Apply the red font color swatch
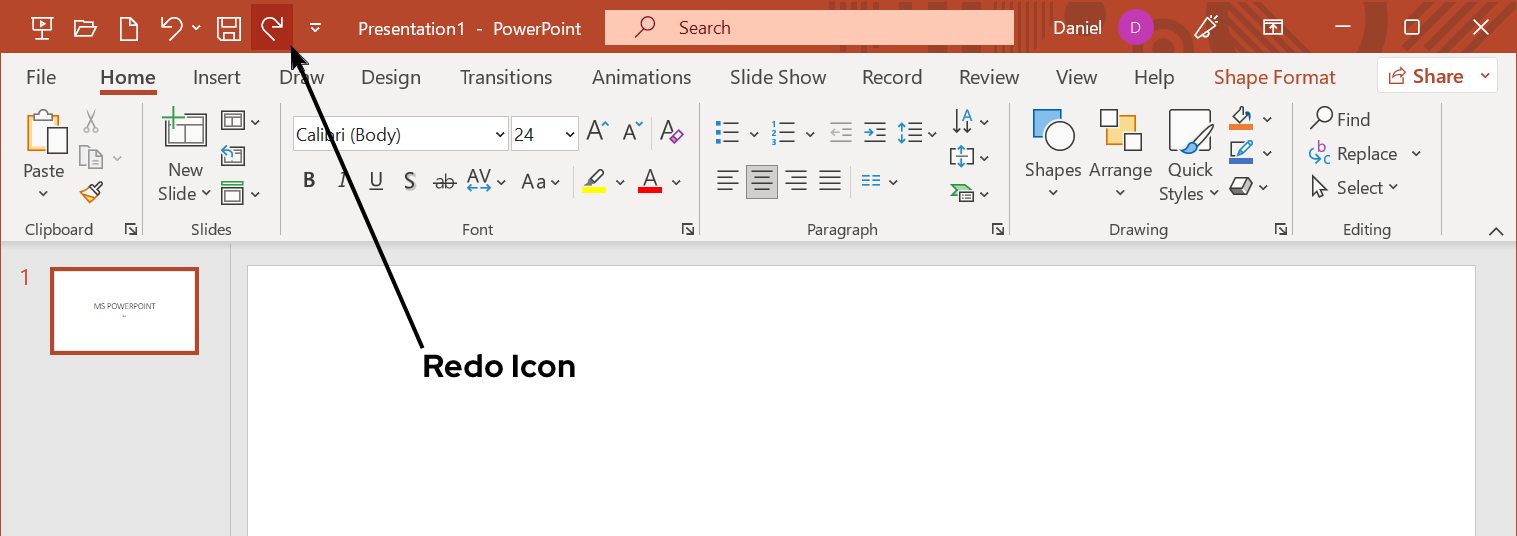The image size is (1517, 536). coord(650,182)
